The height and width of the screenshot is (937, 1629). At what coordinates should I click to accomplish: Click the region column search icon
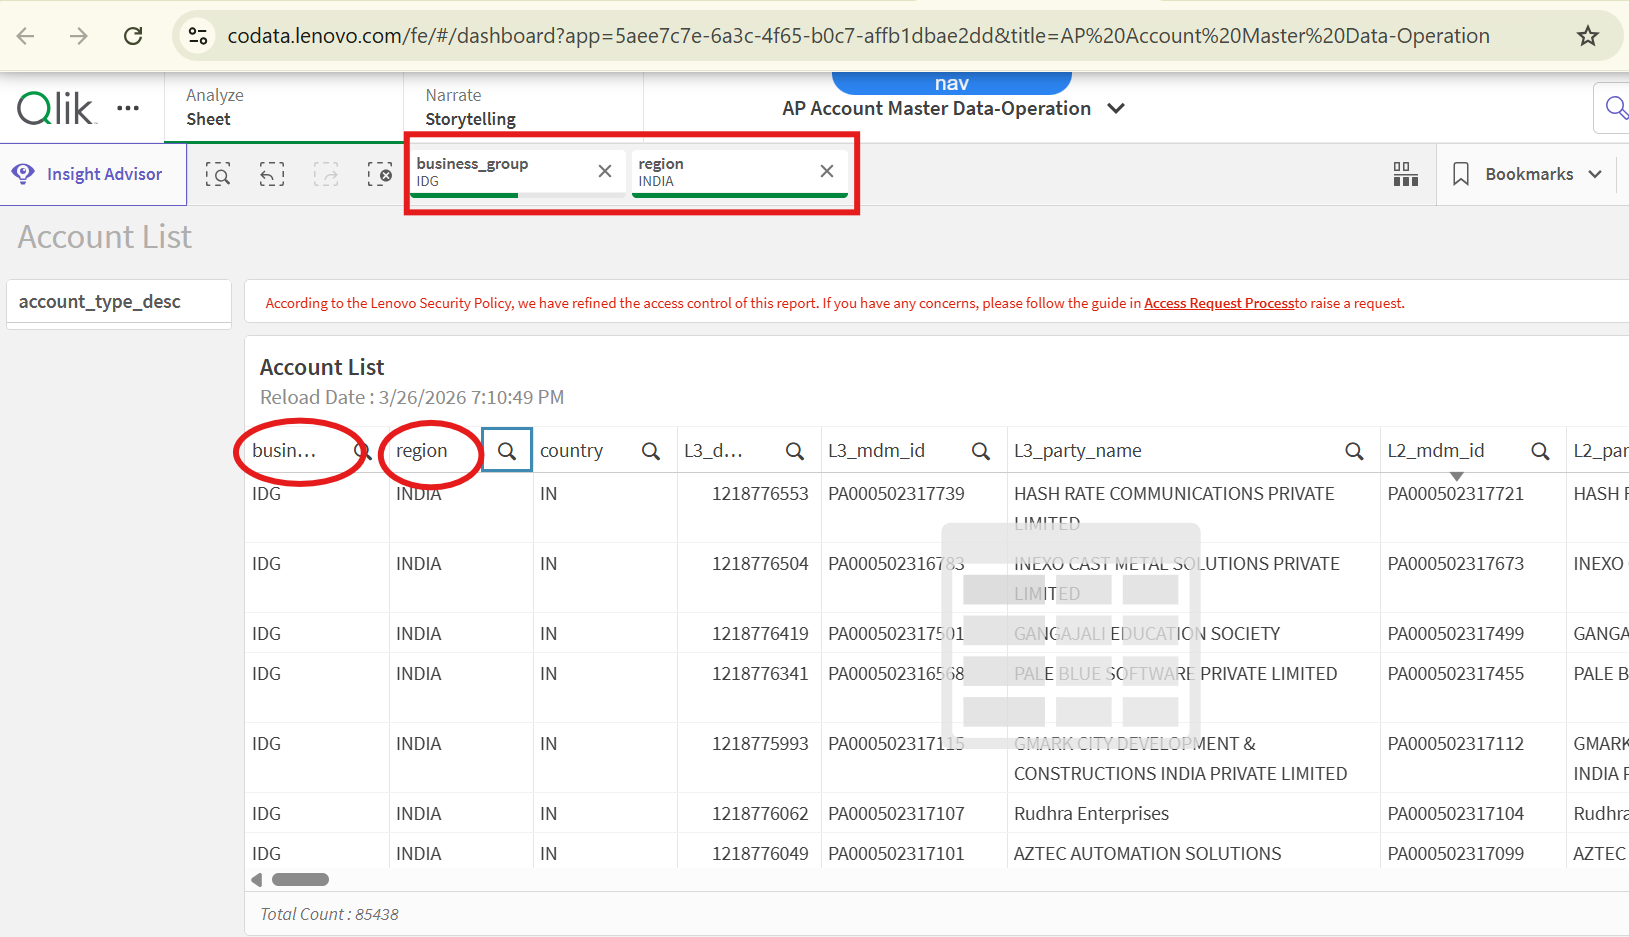(507, 451)
